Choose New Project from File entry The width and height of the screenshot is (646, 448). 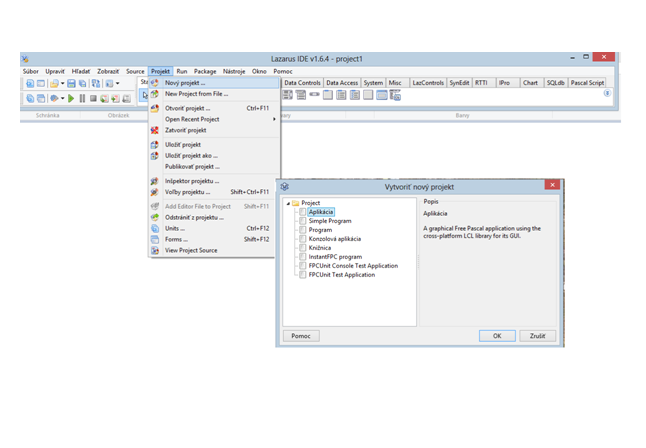point(214,94)
